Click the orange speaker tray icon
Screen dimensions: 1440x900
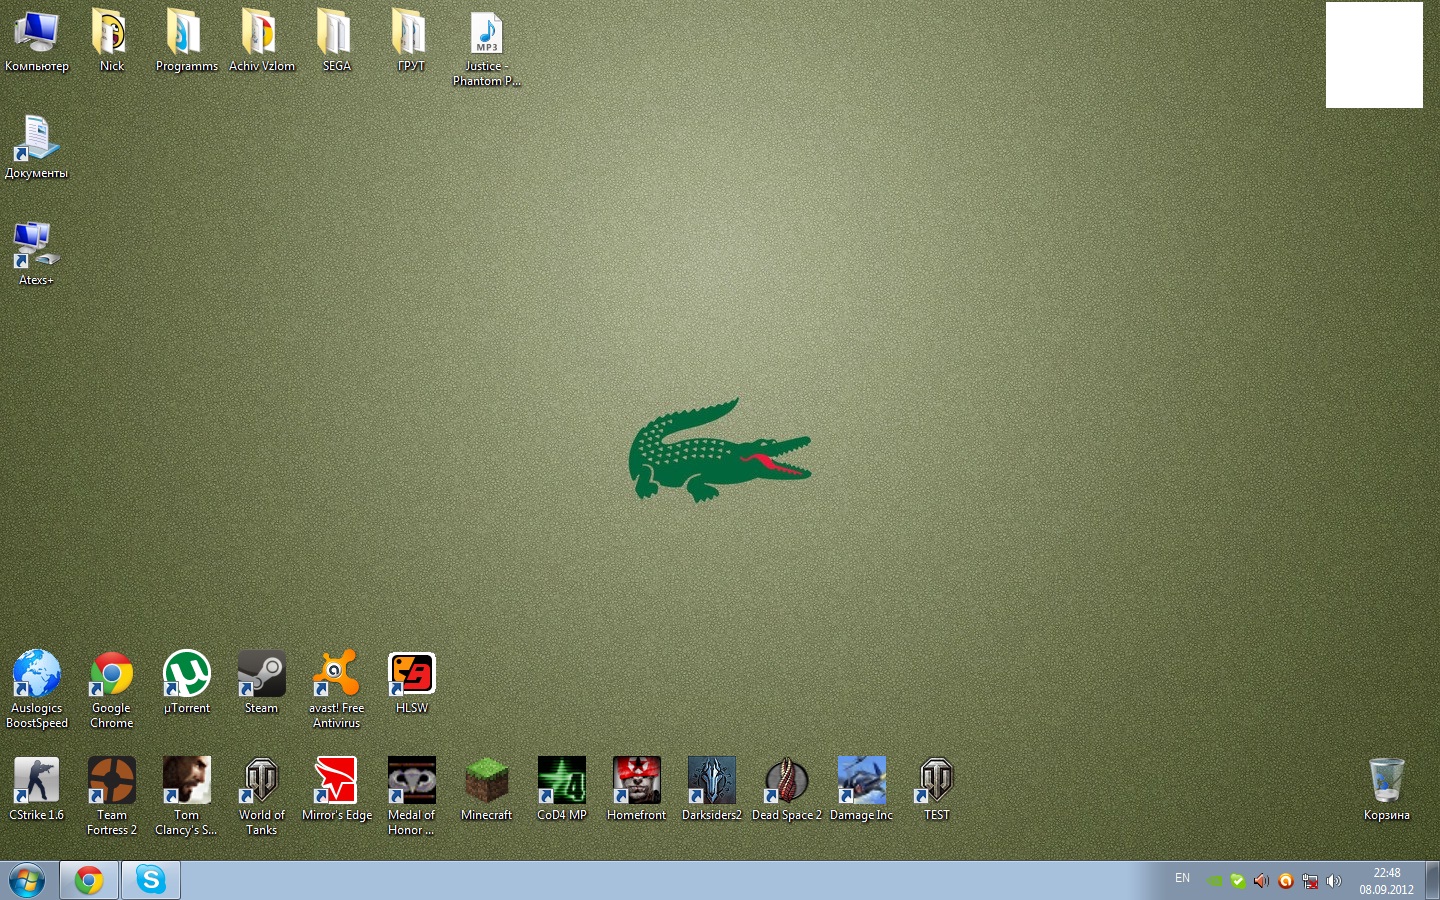click(1262, 881)
